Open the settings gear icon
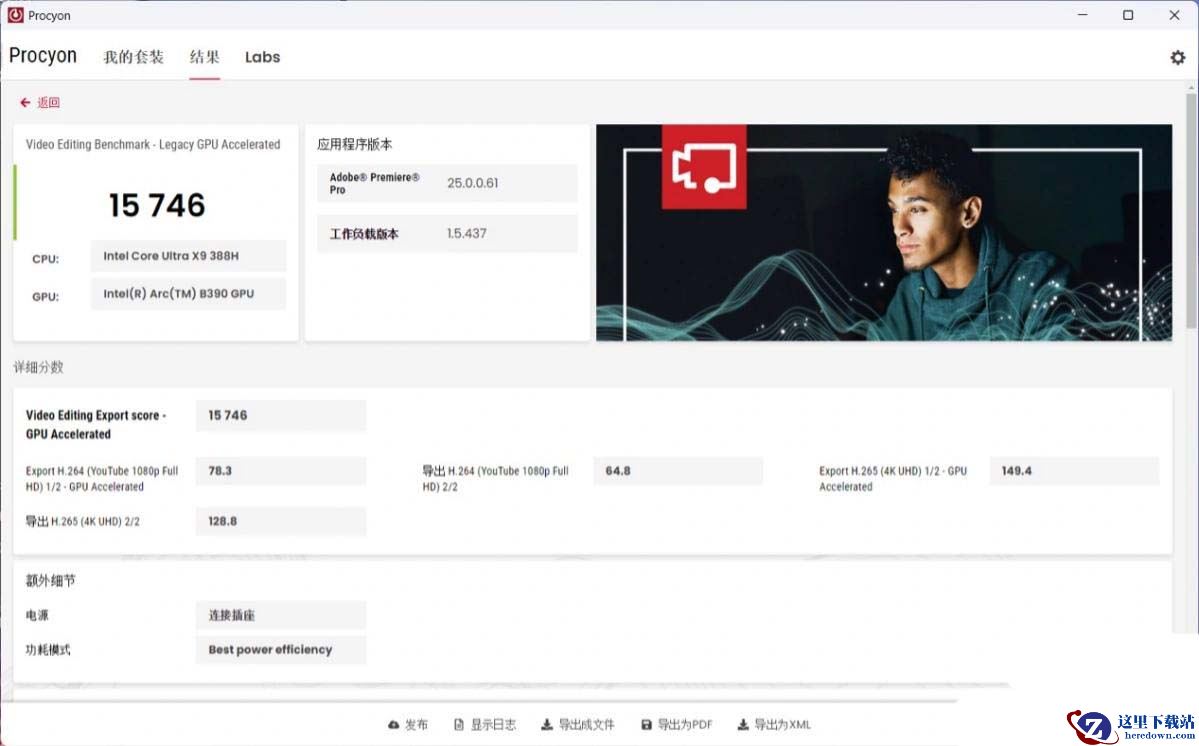The height and width of the screenshot is (746, 1199). (x=1177, y=58)
